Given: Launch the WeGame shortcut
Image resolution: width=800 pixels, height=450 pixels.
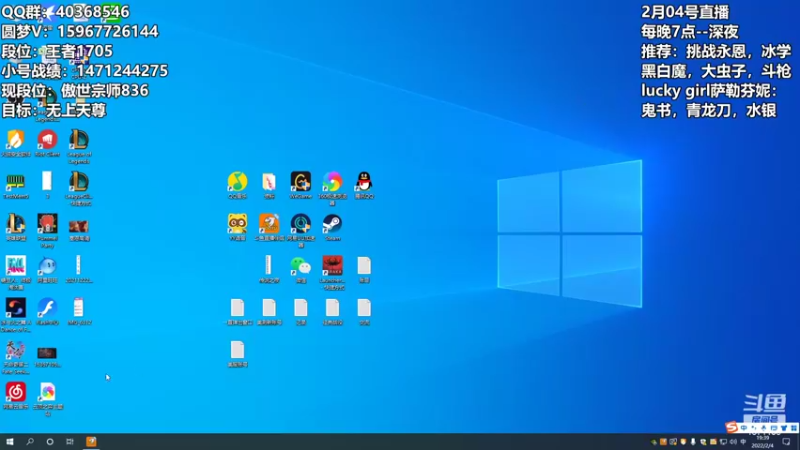Looking at the screenshot, I should pyautogui.click(x=301, y=181).
